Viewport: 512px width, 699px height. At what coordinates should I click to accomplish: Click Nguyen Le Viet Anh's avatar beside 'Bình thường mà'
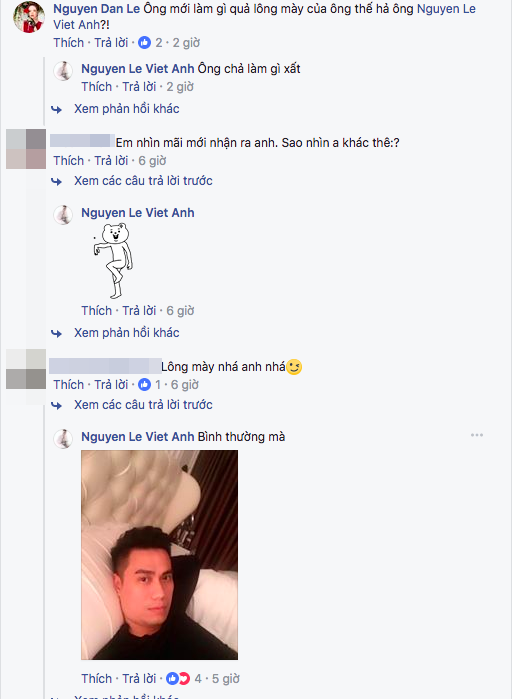(x=63, y=439)
